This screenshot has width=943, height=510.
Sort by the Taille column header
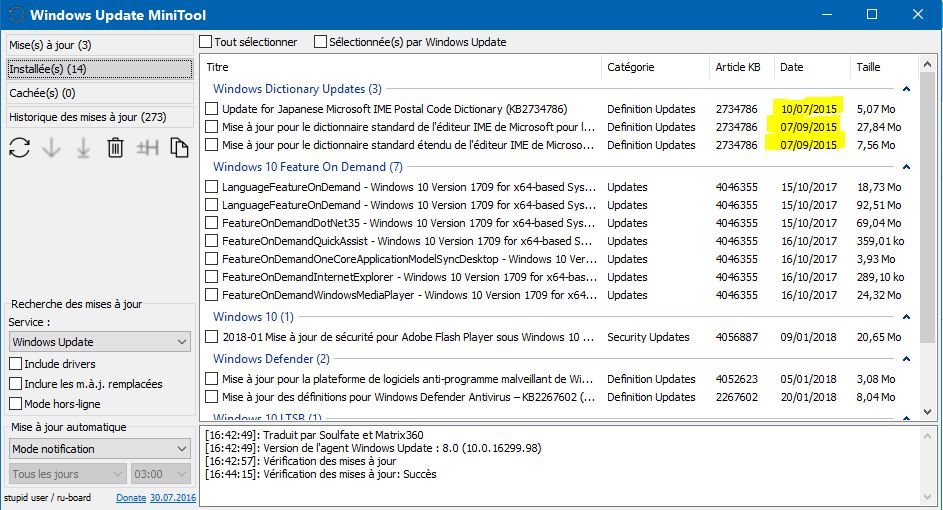(884, 67)
